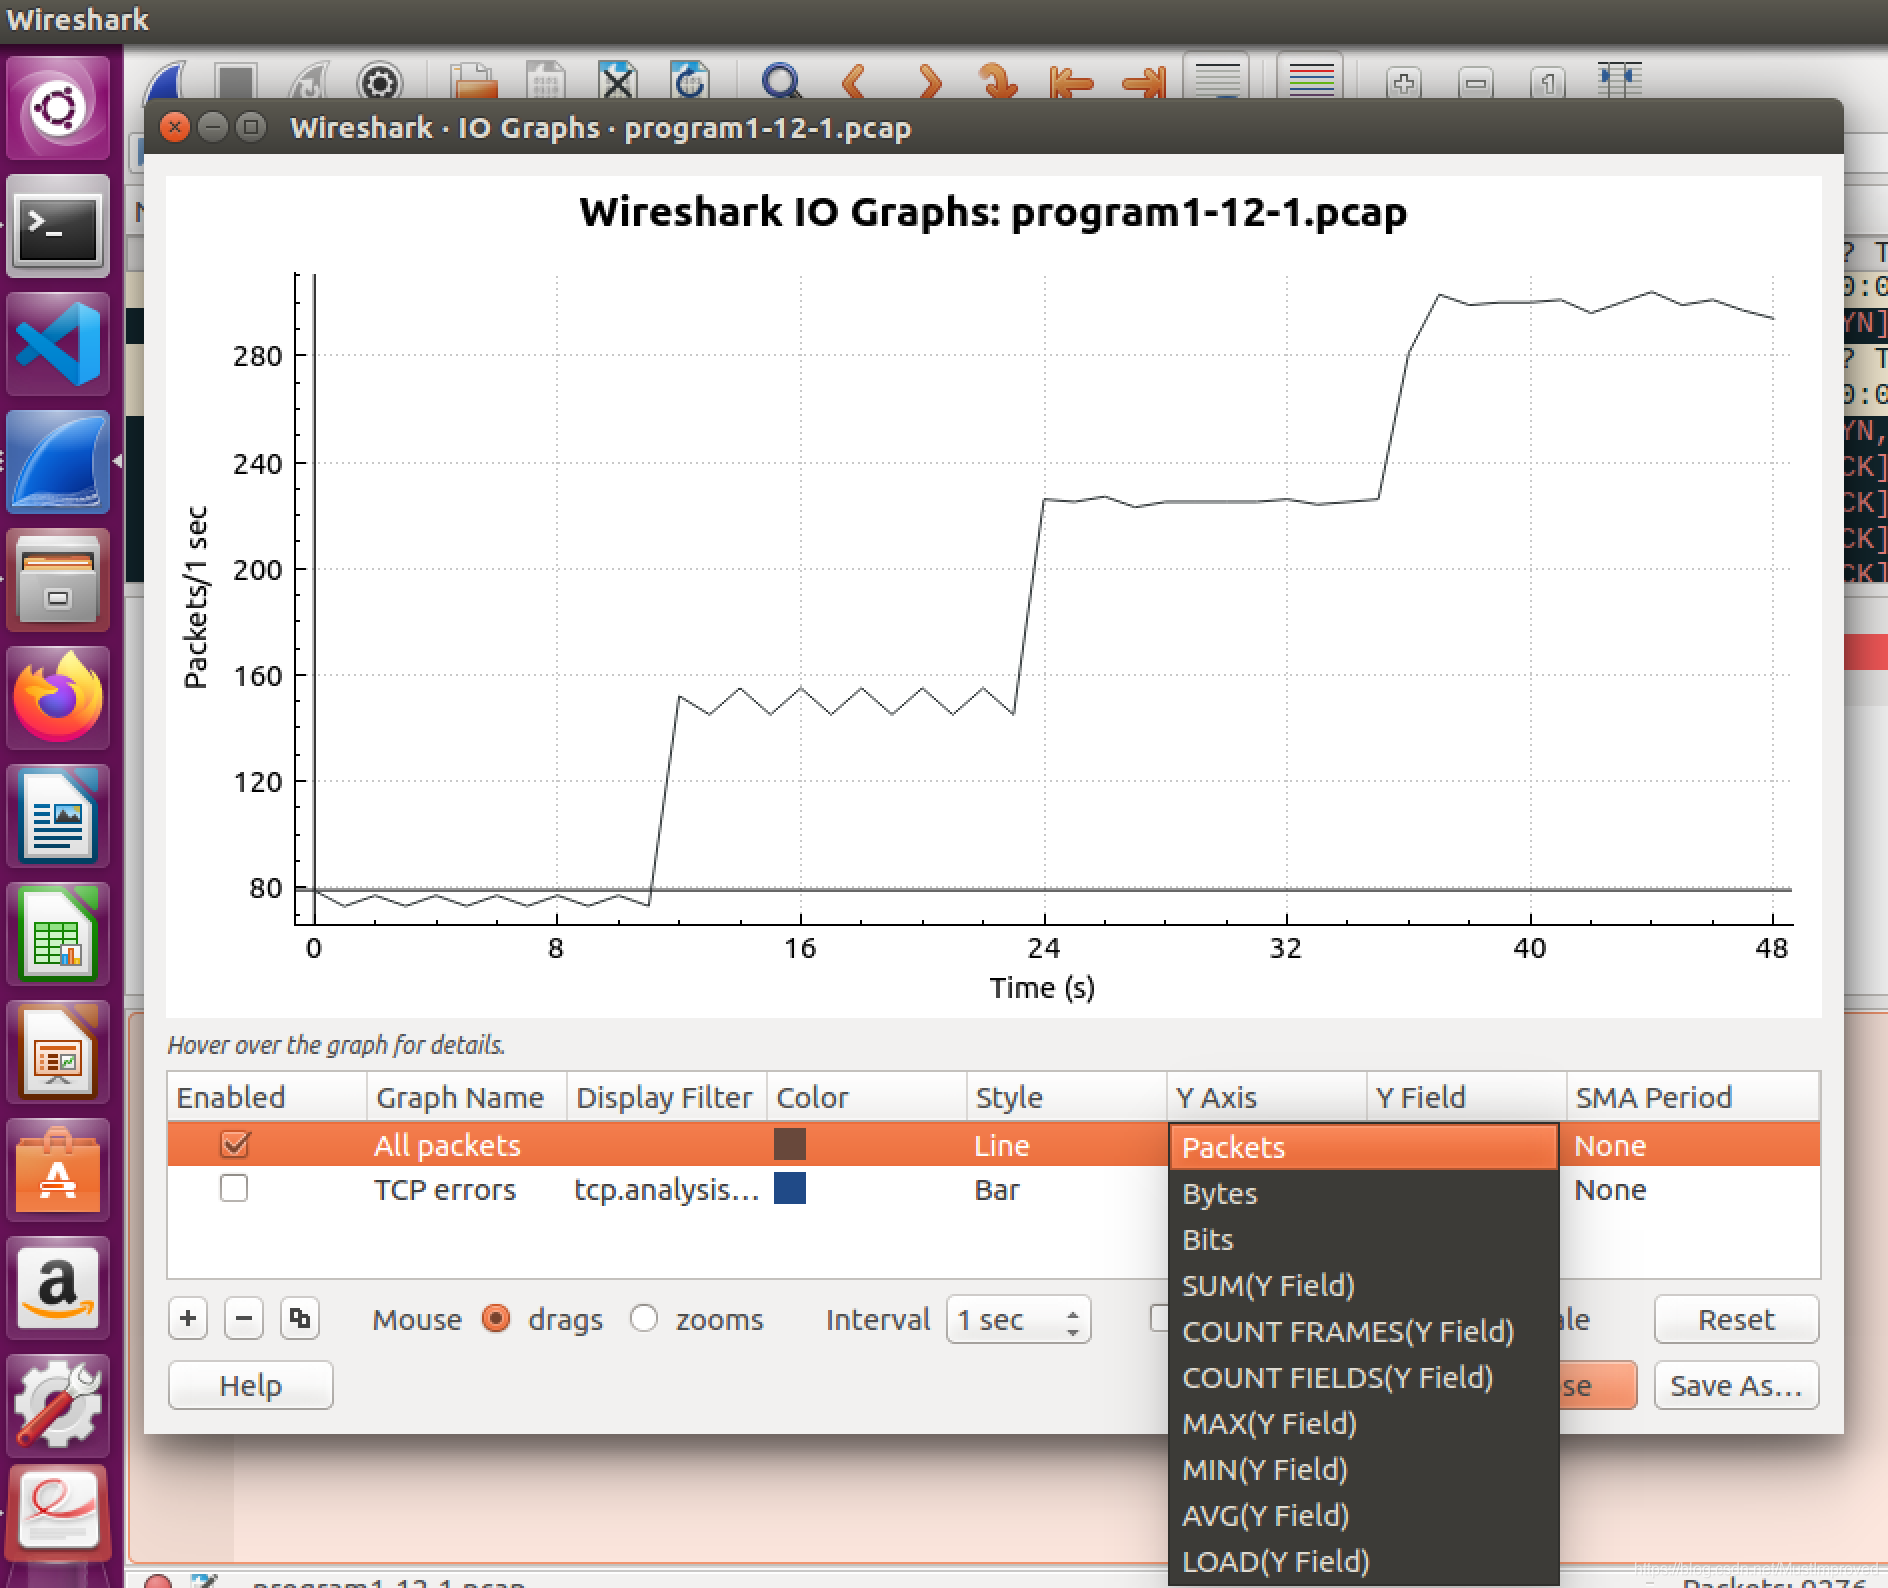The width and height of the screenshot is (1888, 1588).
Task: Click the Style Line cell for All packets
Action: [1067, 1145]
